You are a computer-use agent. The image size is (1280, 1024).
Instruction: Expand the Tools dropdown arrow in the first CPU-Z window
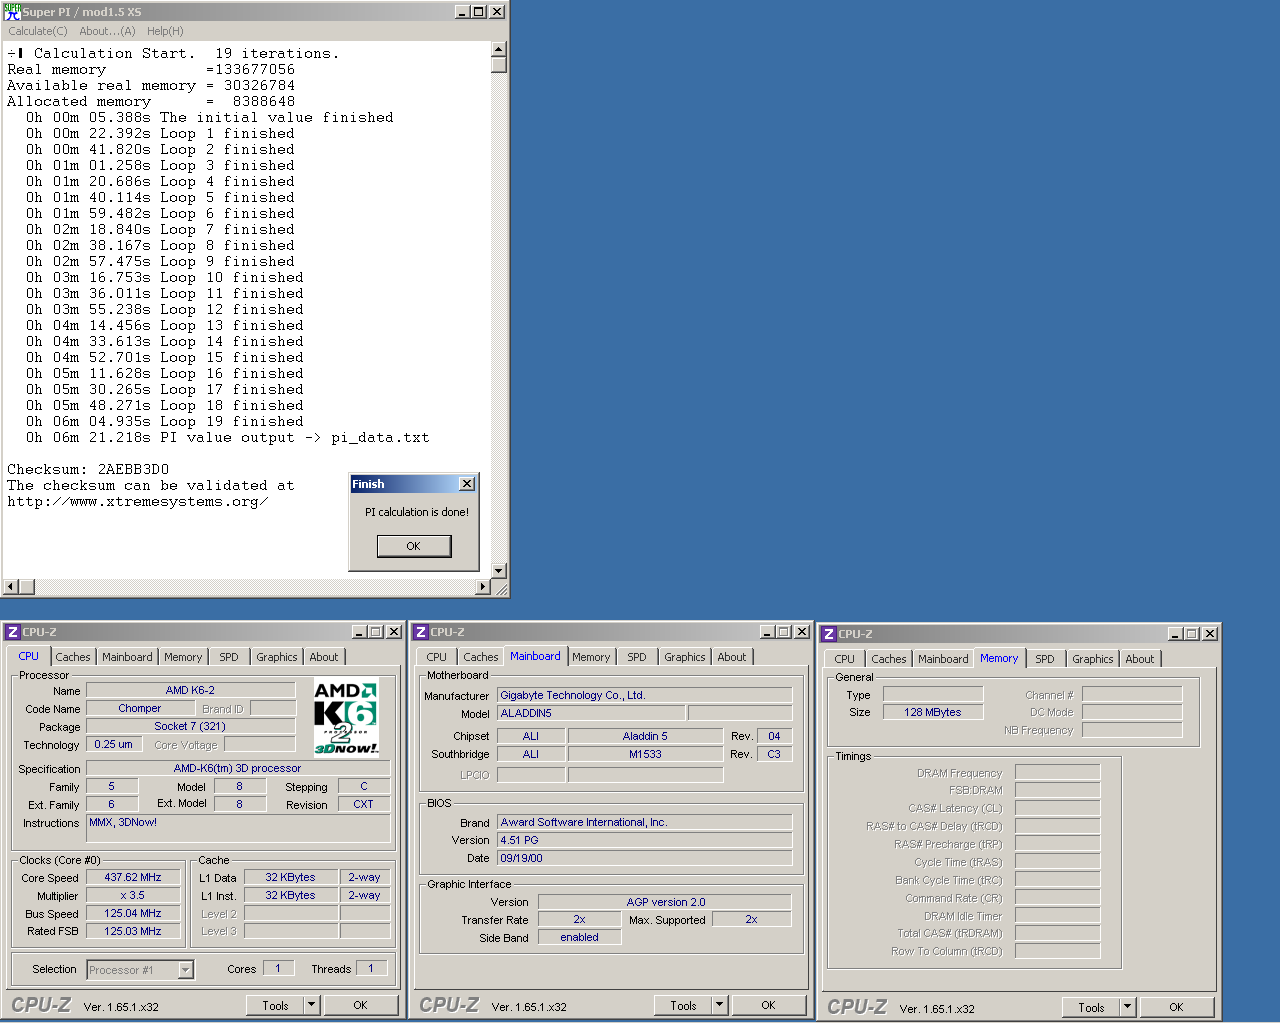(x=312, y=1006)
